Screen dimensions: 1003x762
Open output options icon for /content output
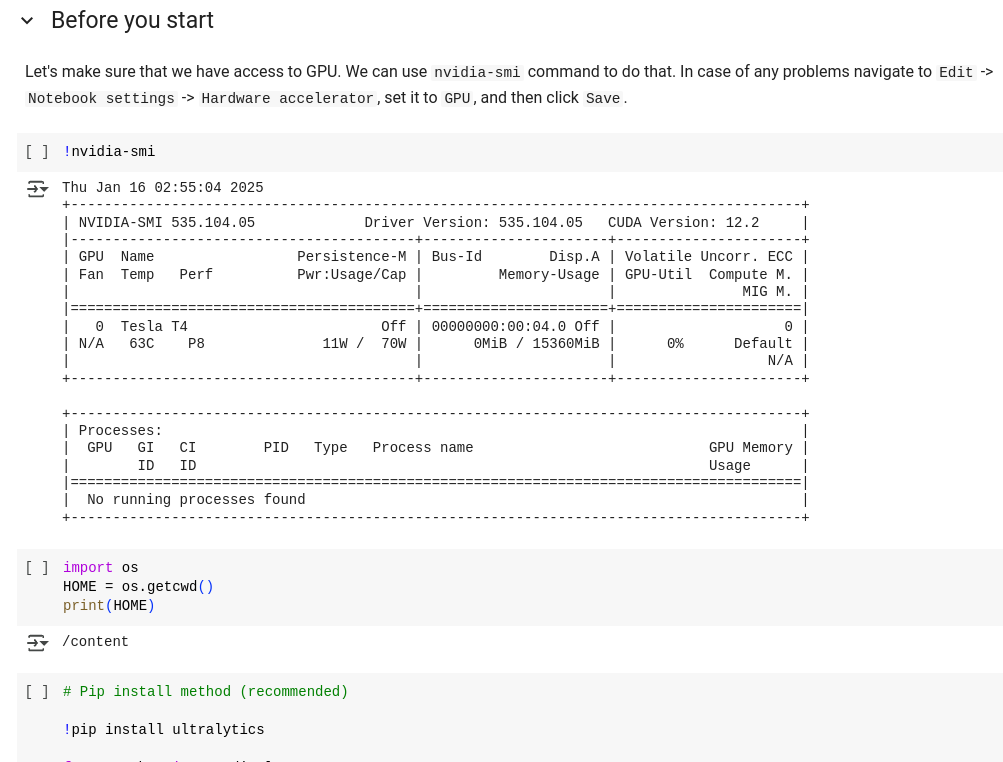(37, 642)
